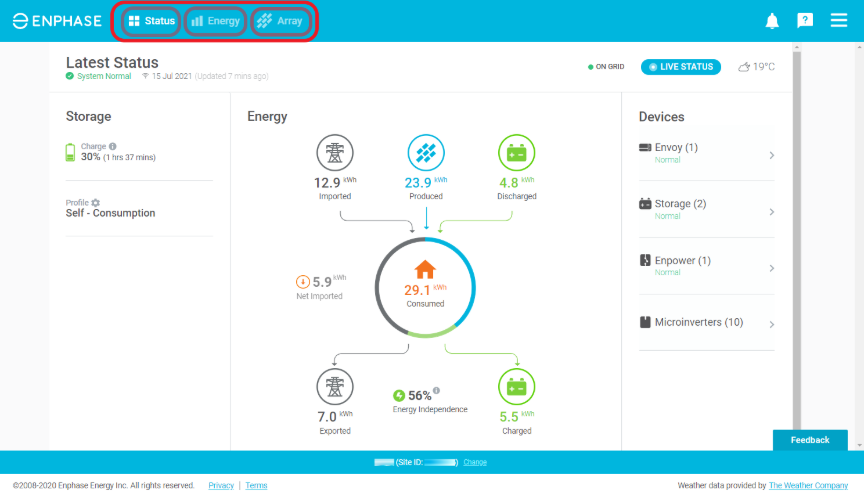Image resolution: width=864 pixels, height=498 pixels.
Task: Click the Enpower device icon
Action: pos(645,260)
